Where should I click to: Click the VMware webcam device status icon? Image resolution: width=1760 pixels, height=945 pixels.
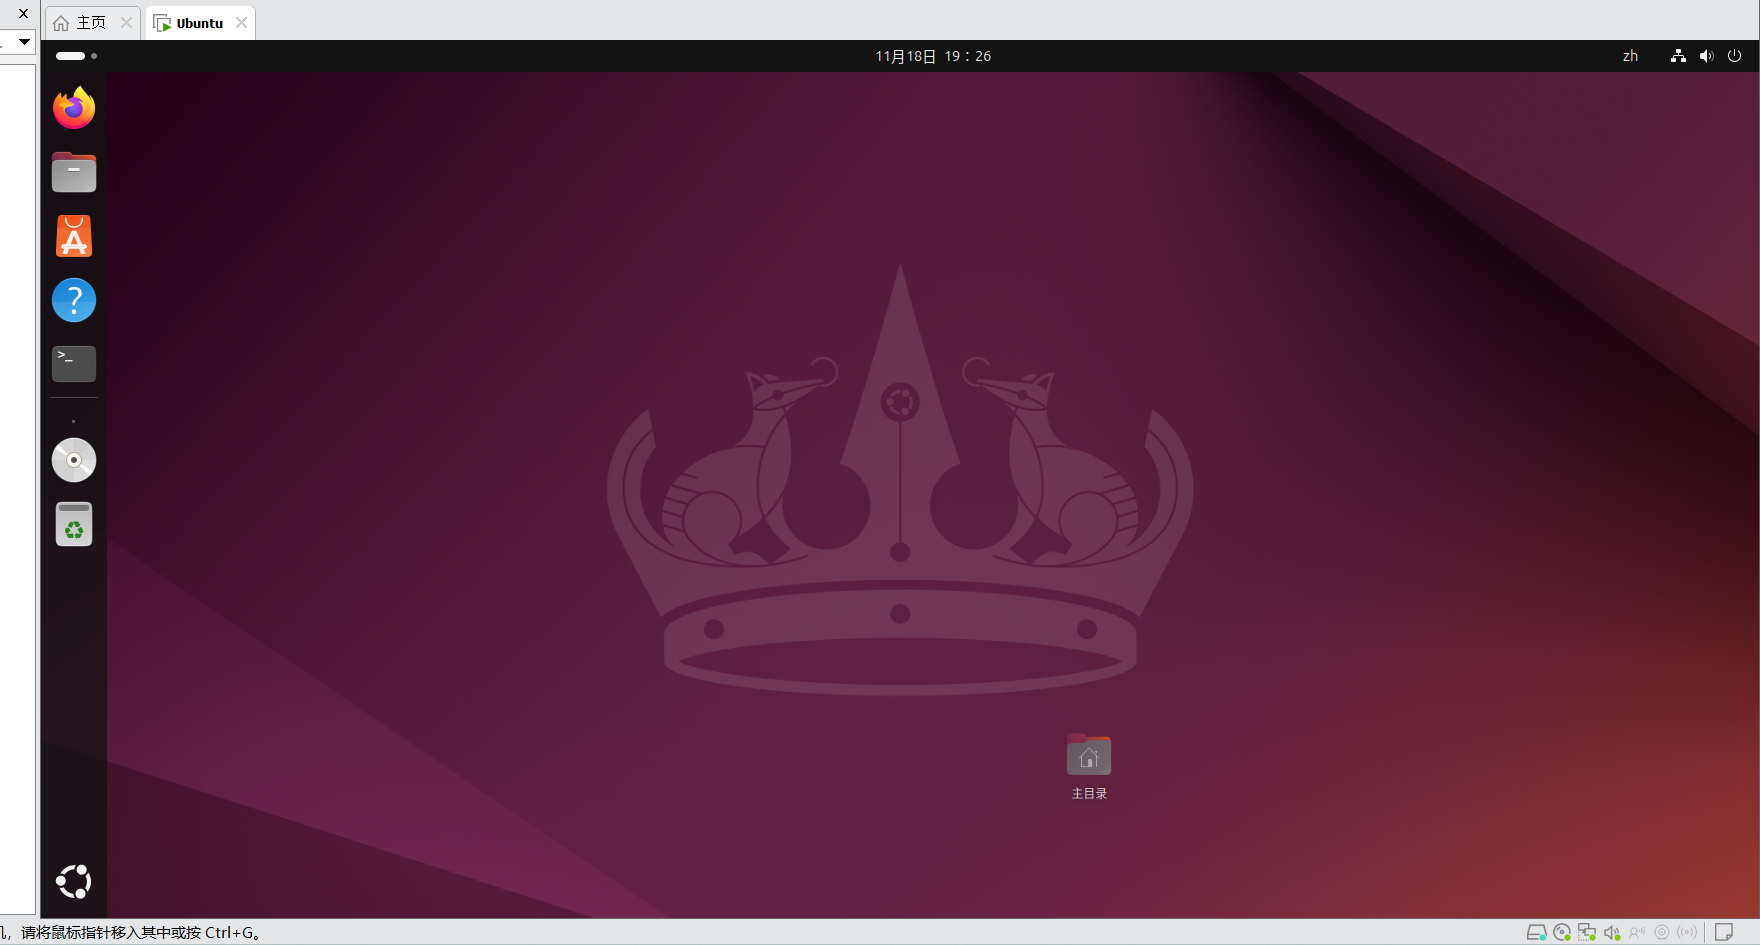pyautogui.click(x=1662, y=932)
